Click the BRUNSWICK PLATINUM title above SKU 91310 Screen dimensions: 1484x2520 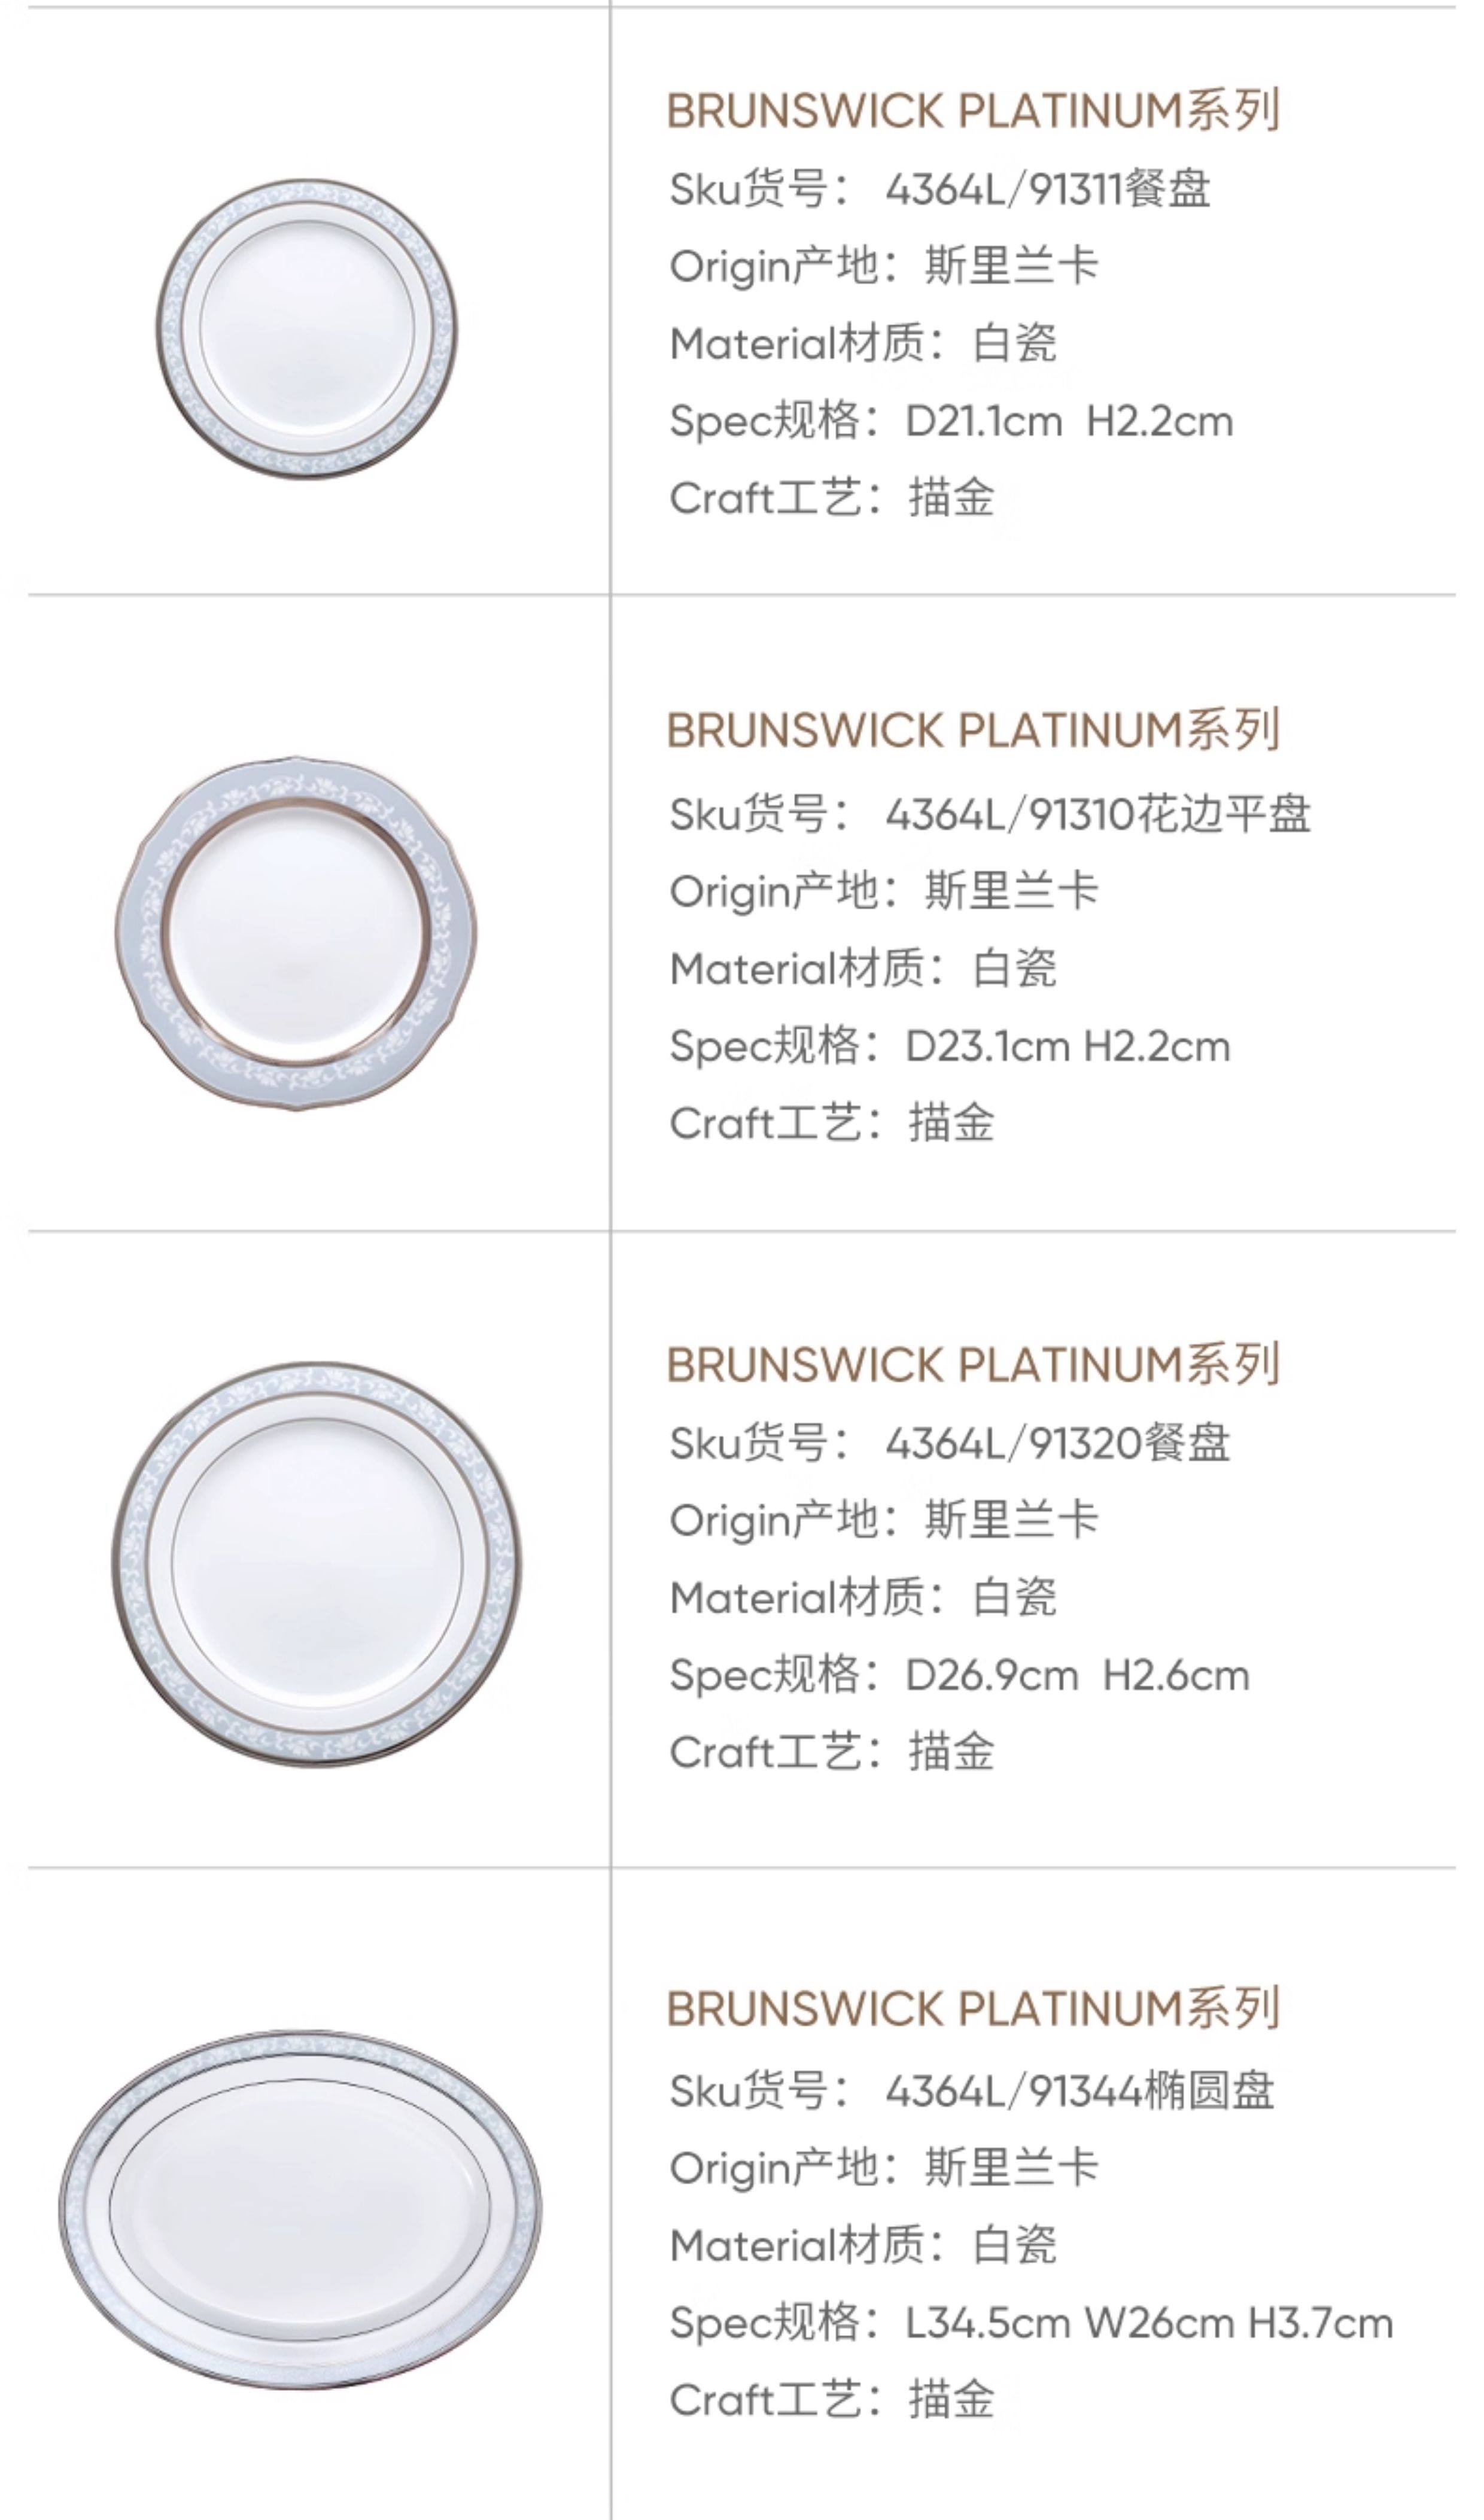(x=972, y=731)
